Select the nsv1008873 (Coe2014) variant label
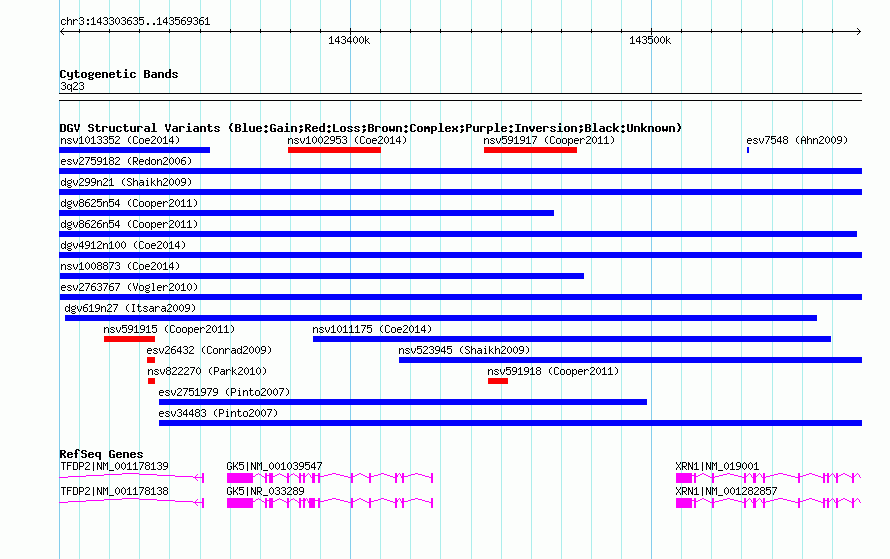This screenshot has height=559, width=890. pos(120,266)
